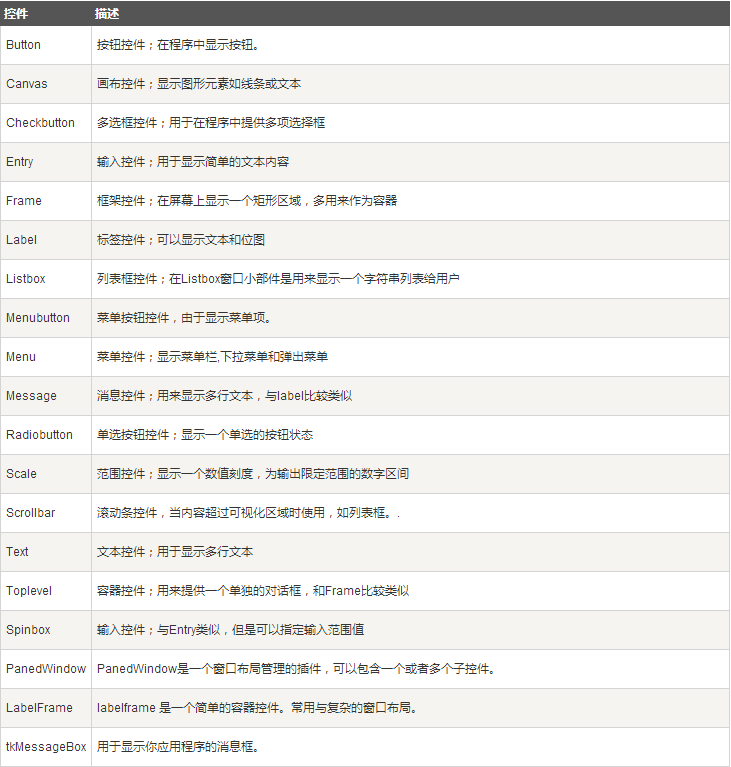The width and height of the screenshot is (731, 767).
Task: Click description starting '框架控件；在屏幕上显示'
Action: (247, 201)
